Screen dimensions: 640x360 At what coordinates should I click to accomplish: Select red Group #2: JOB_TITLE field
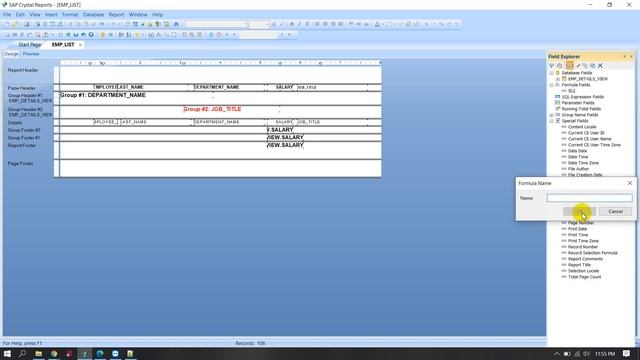tap(212, 109)
